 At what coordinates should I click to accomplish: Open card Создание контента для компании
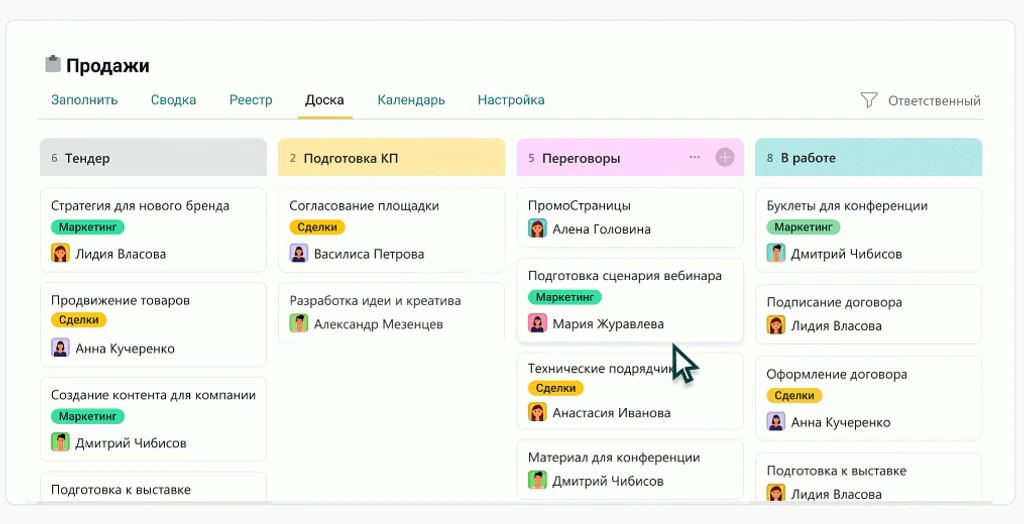(153, 419)
